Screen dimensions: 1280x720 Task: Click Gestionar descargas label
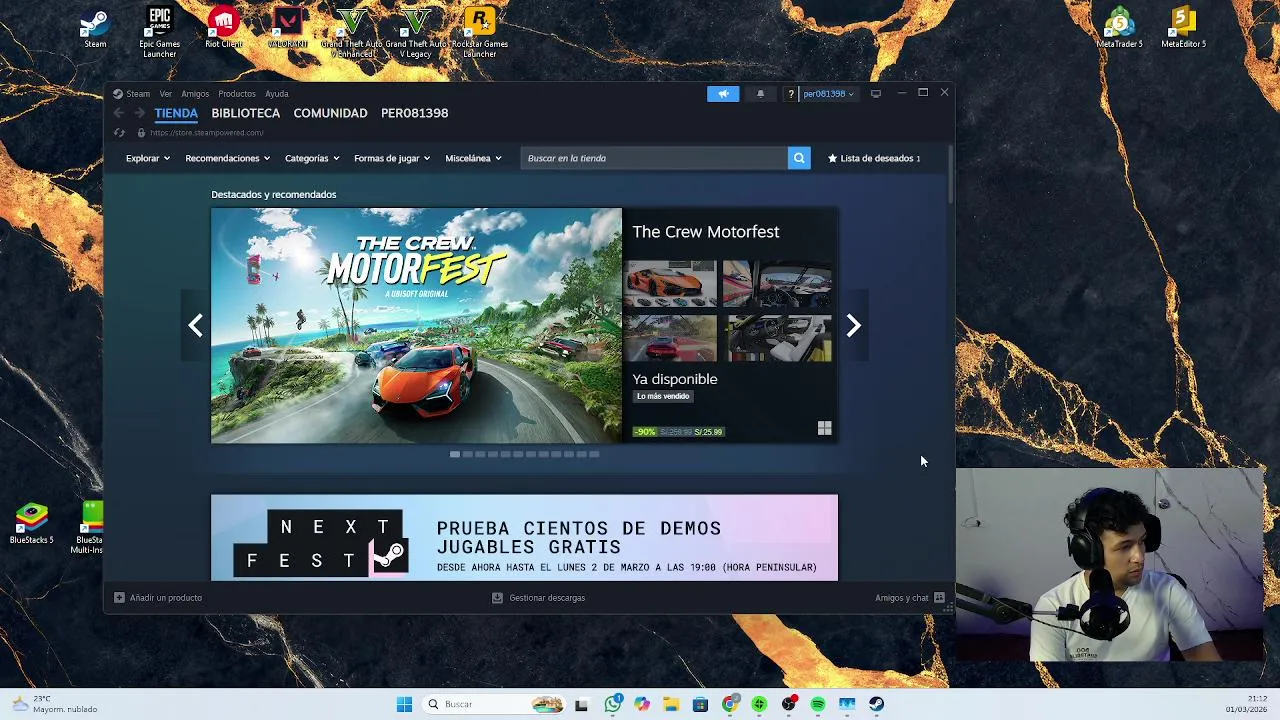click(x=547, y=598)
